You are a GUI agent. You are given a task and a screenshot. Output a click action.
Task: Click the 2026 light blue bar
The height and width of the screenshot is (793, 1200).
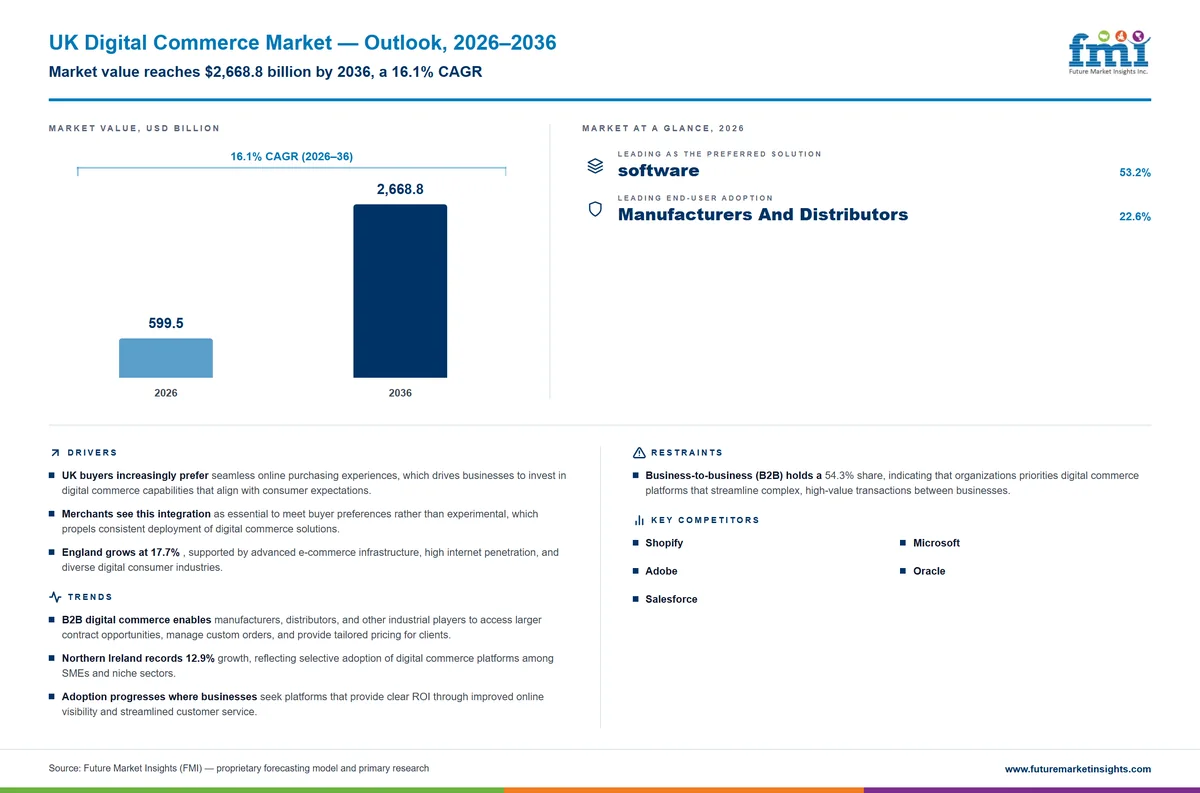pos(166,358)
